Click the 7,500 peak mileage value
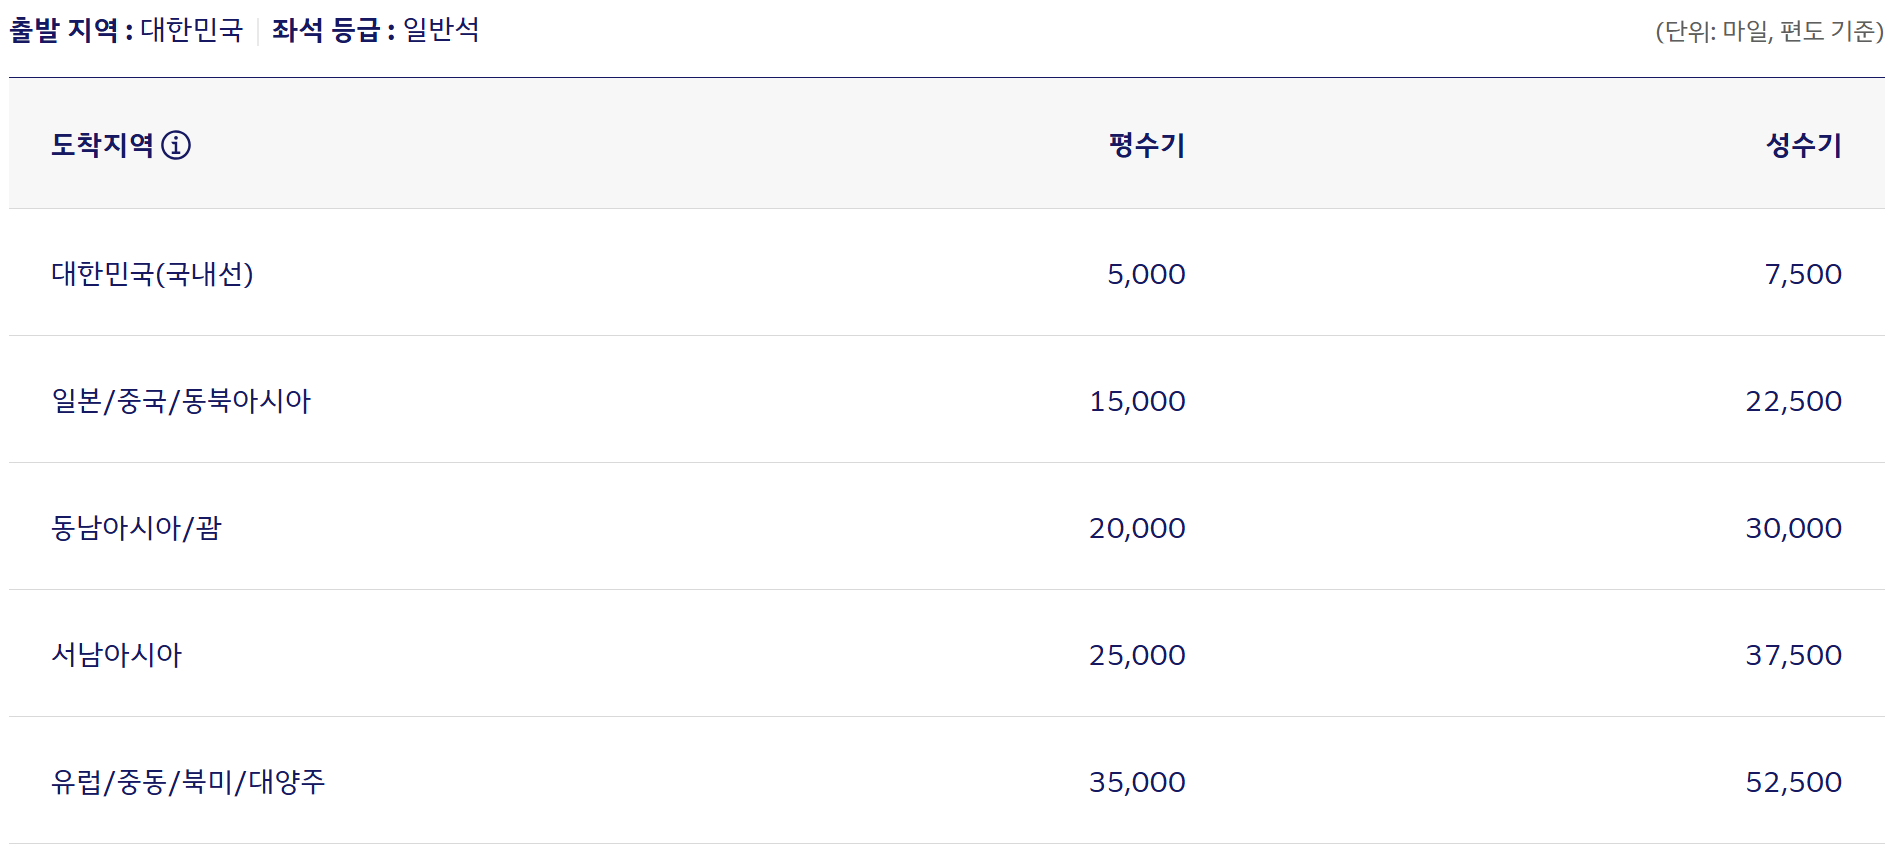1899x854 pixels. point(1803,274)
